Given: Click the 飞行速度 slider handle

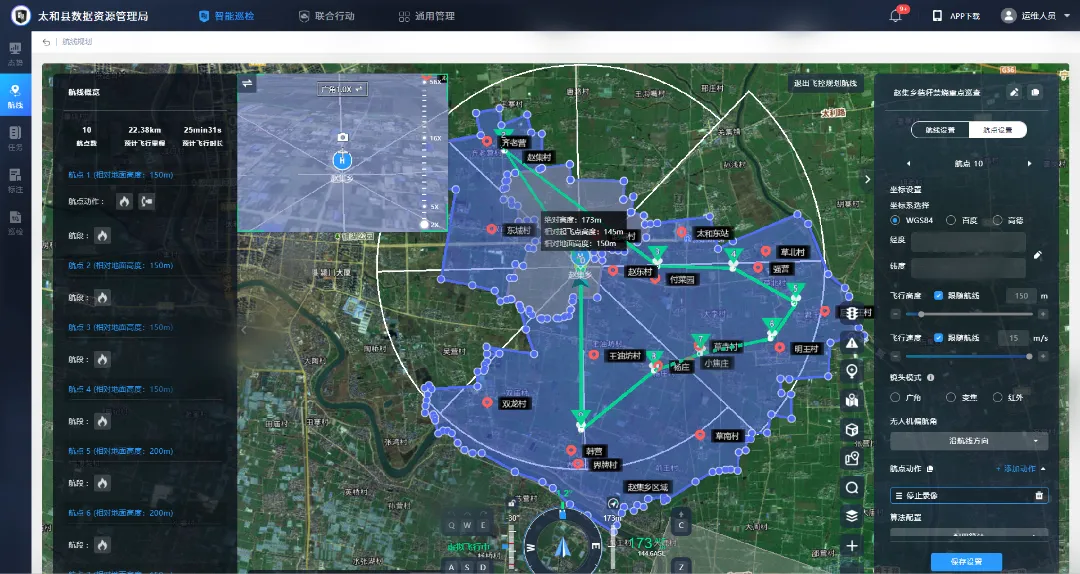Looking at the screenshot, I should (1029, 356).
